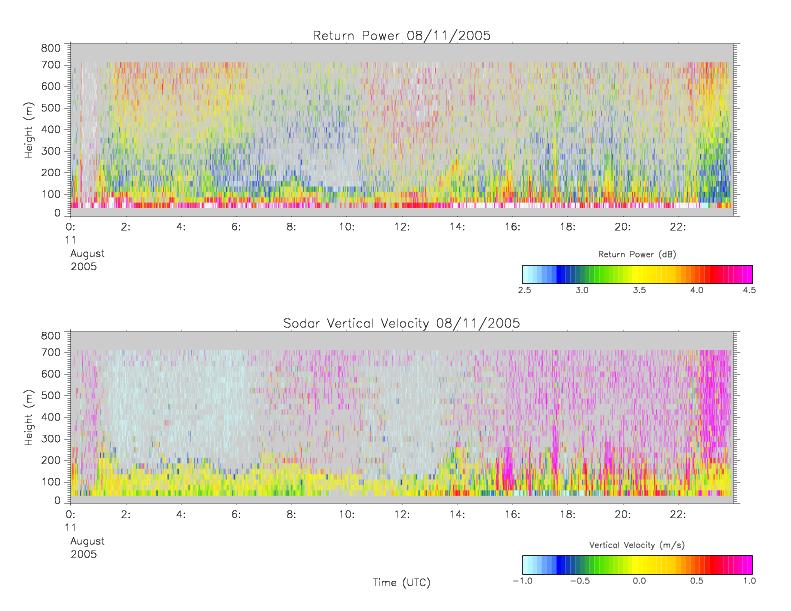The width and height of the screenshot is (791, 611).
Task: Click the 0 height tick on Vertical Velocity plot
Action: [57, 501]
